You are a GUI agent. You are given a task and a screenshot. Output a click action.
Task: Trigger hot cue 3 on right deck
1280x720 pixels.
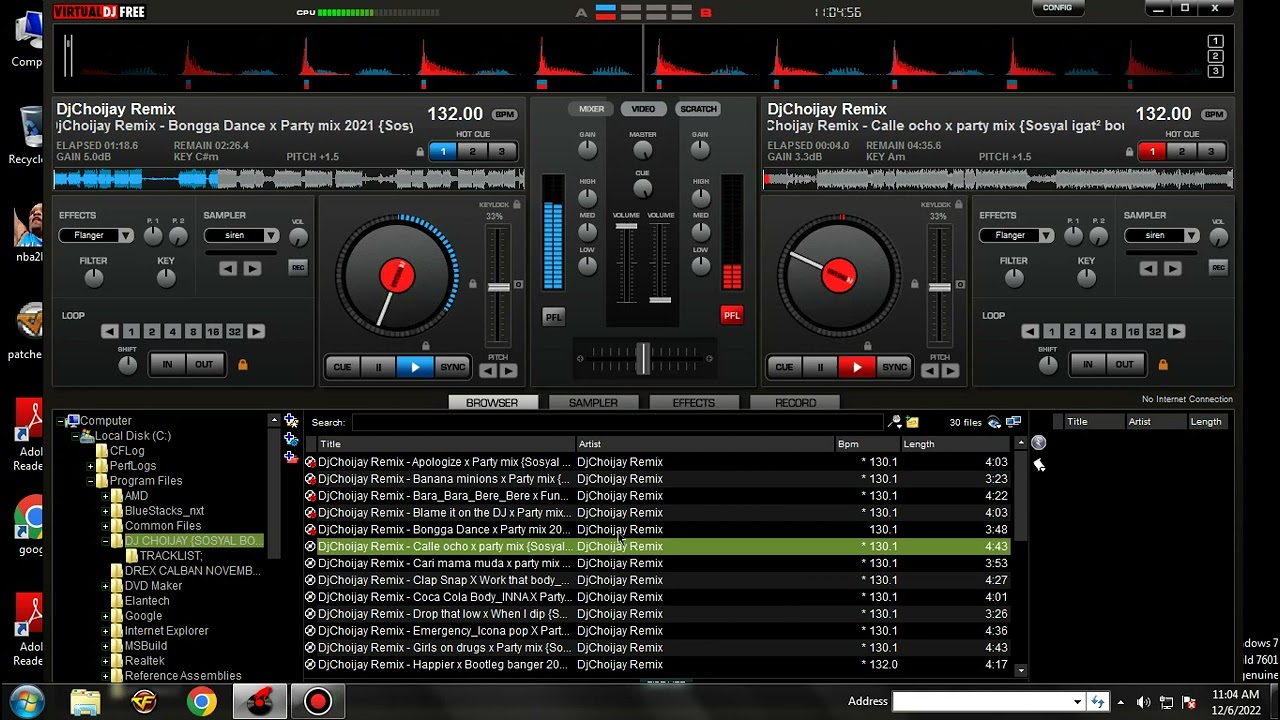point(1210,151)
